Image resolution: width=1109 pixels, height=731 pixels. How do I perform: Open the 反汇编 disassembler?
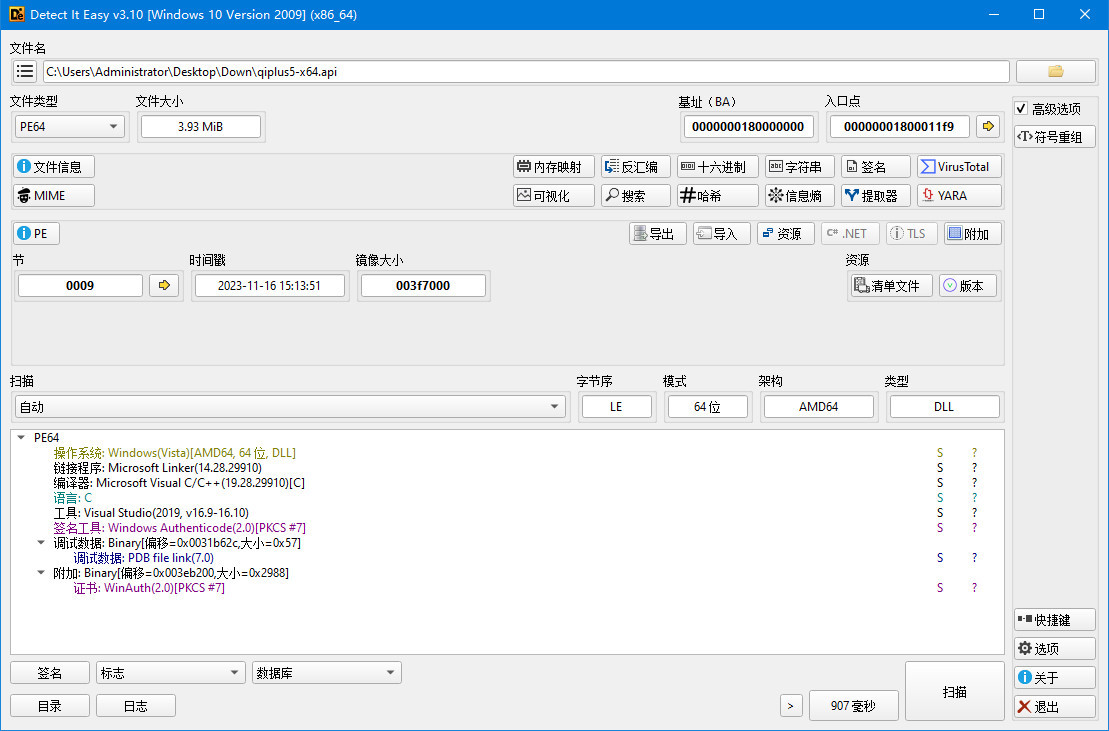pos(635,166)
